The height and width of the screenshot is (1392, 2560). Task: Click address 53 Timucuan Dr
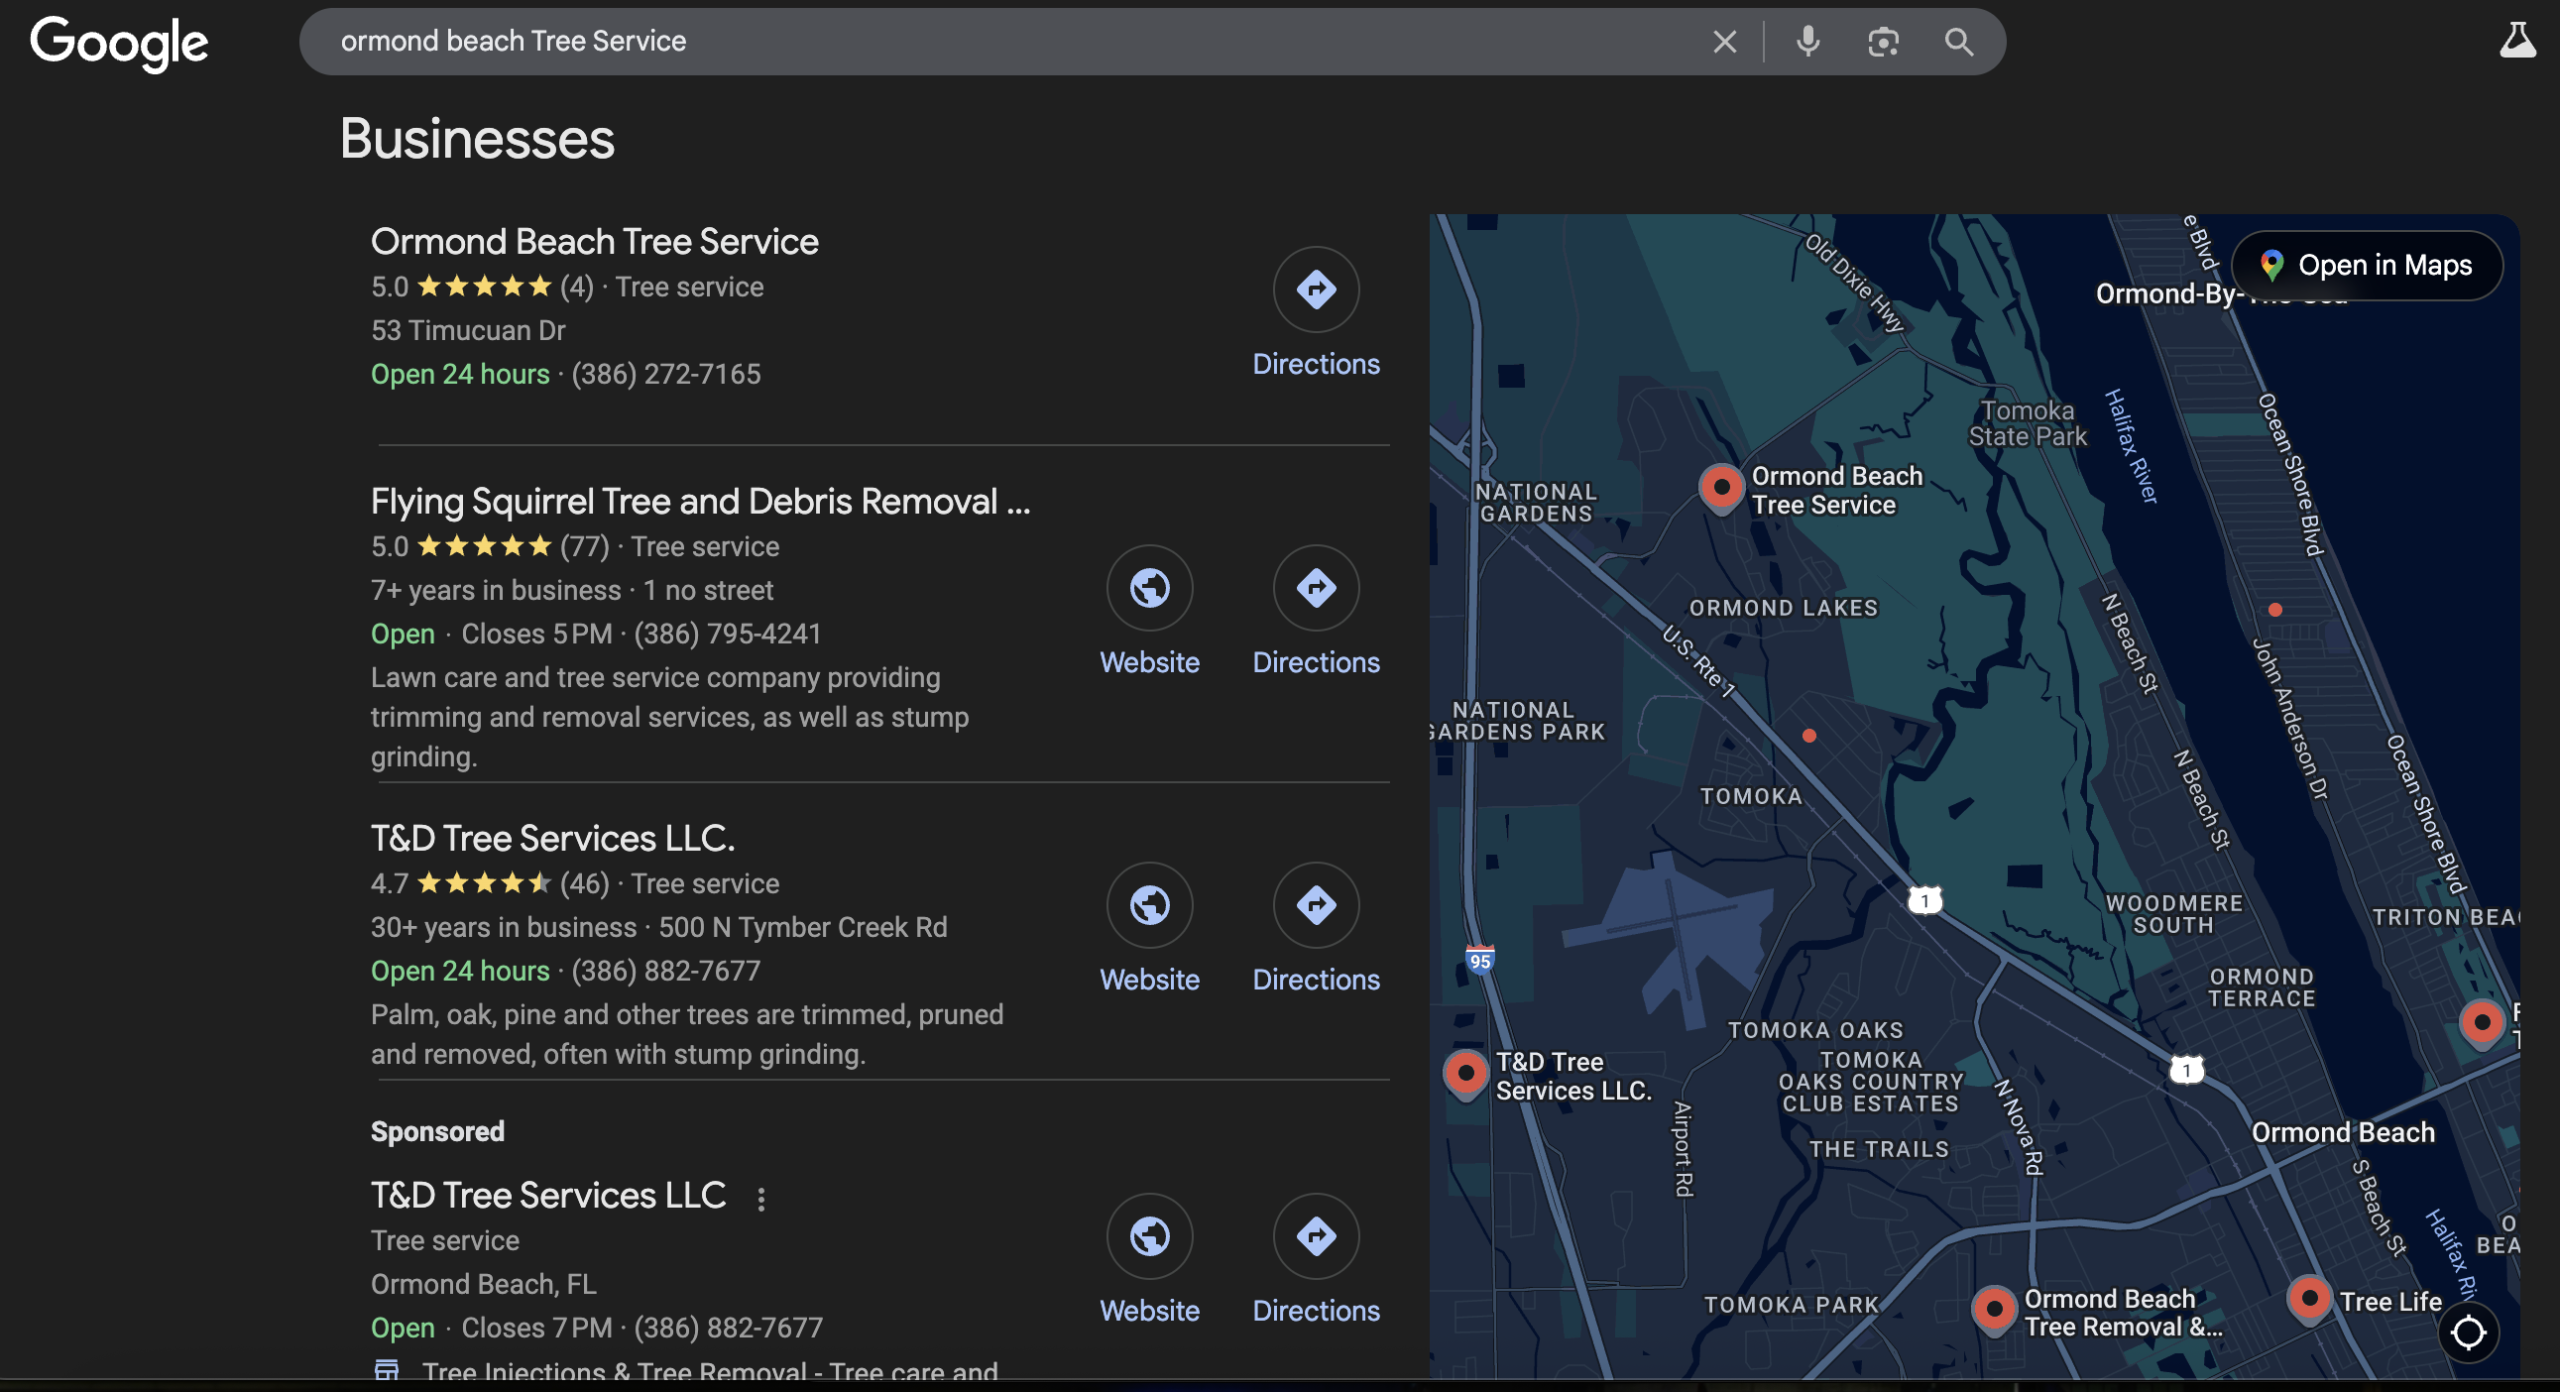[468, 330]
